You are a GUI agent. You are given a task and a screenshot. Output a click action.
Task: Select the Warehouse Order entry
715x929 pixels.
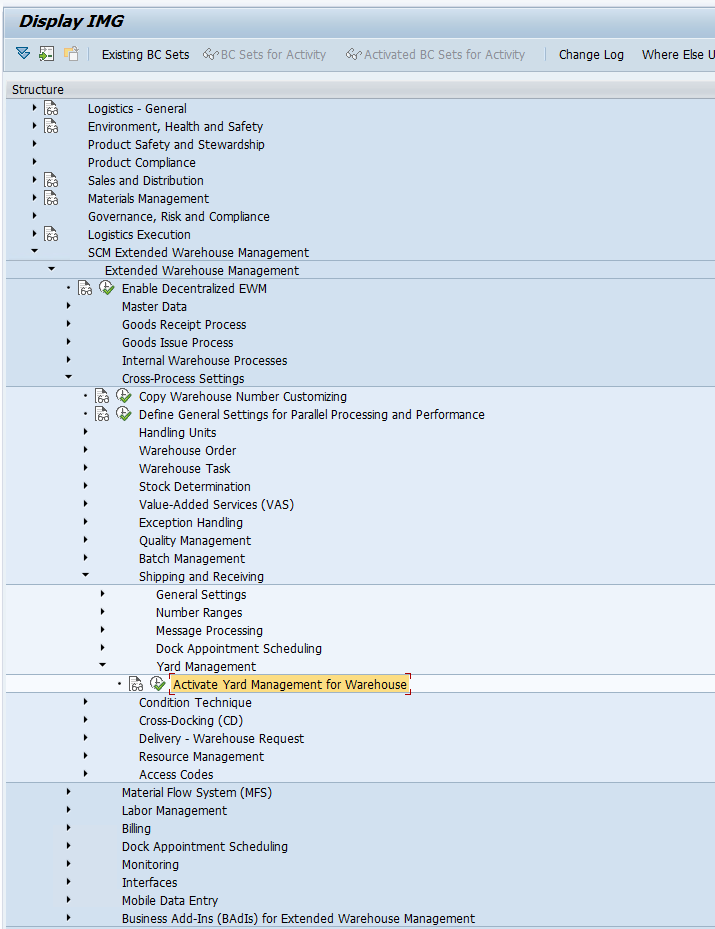coord(187,451)
